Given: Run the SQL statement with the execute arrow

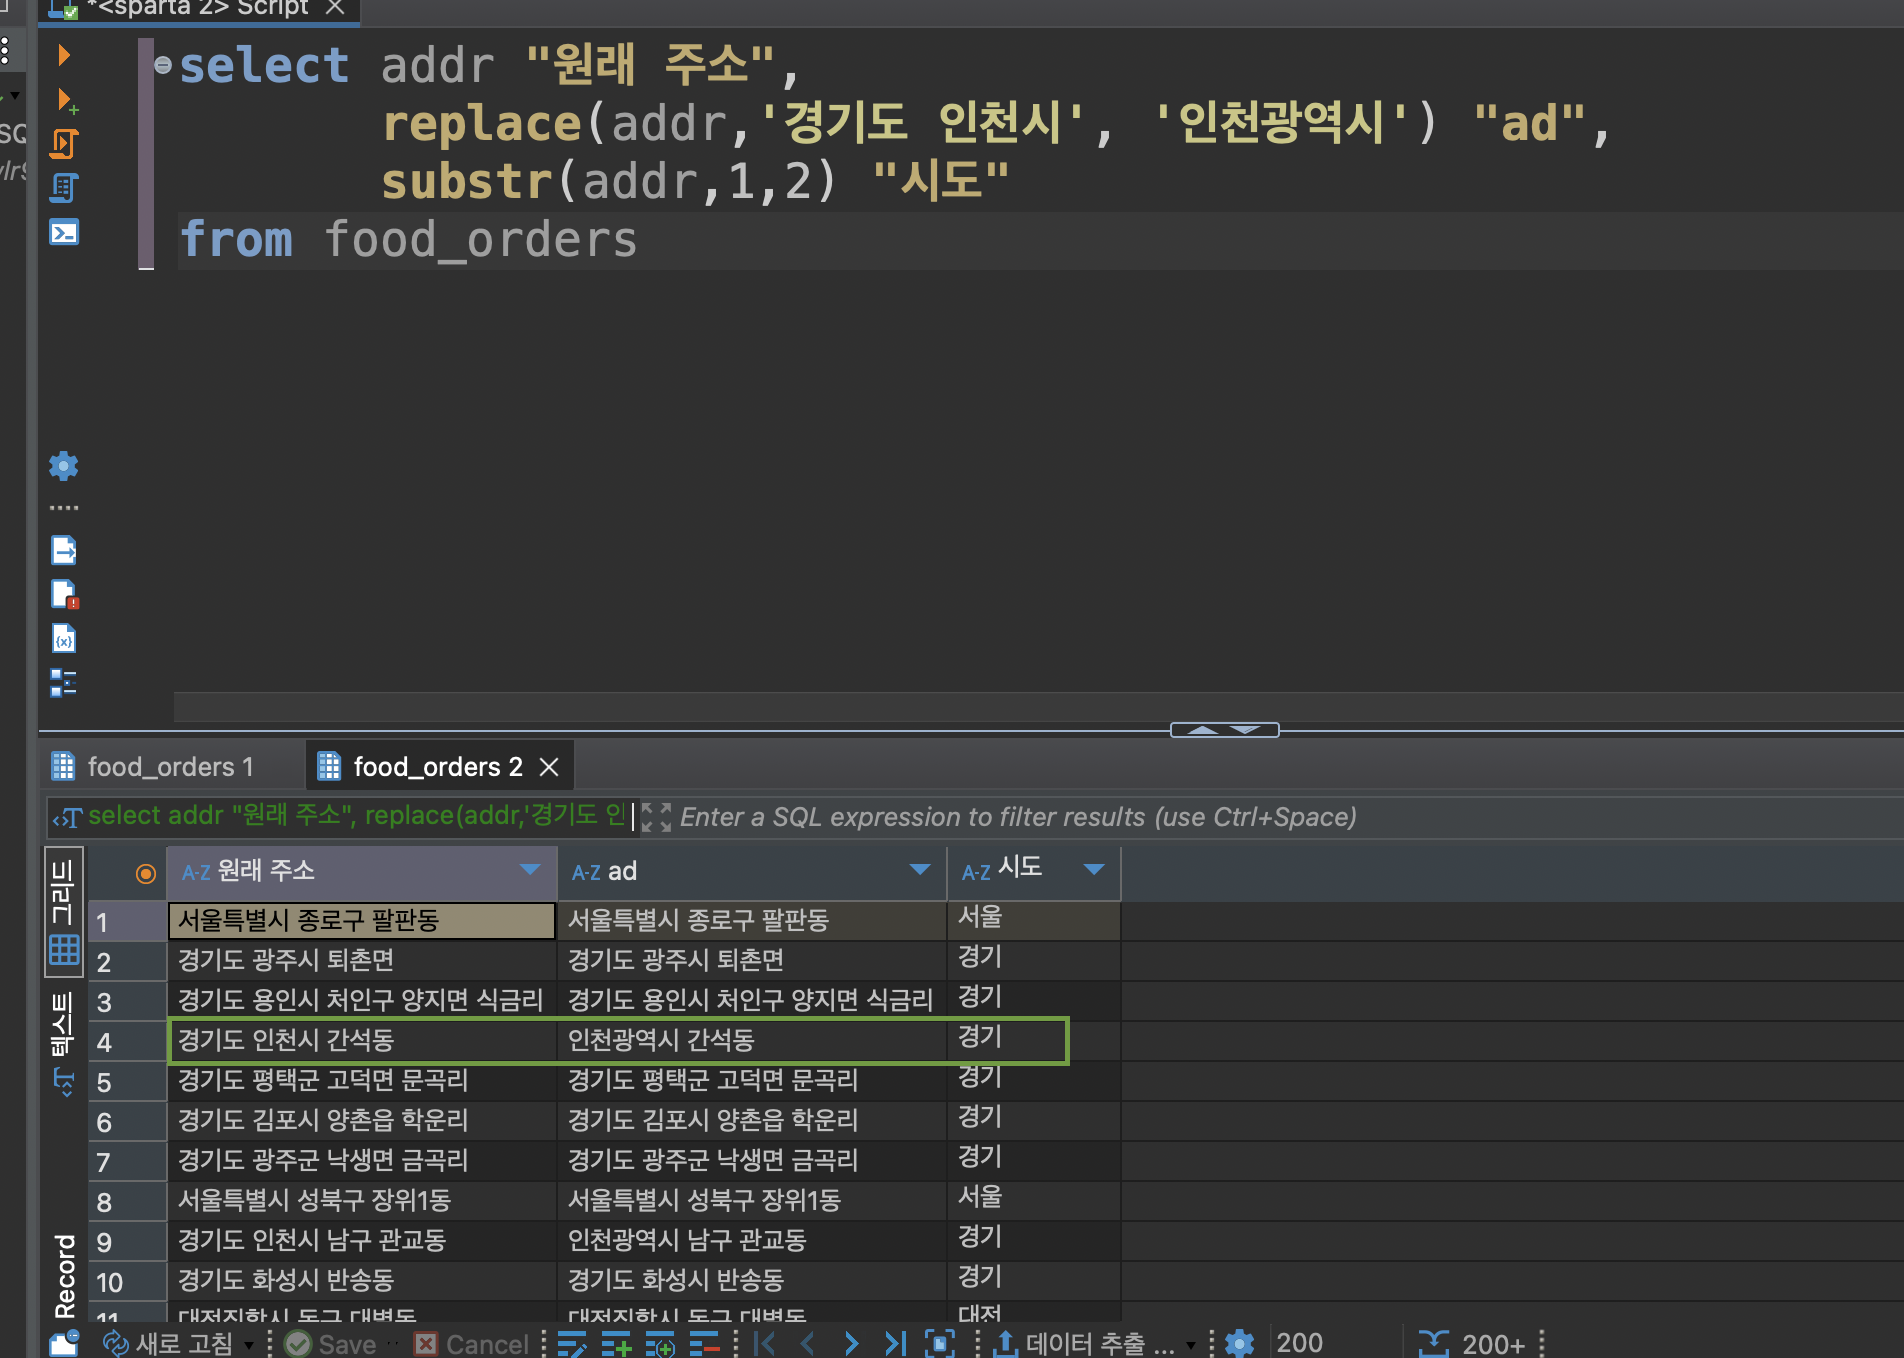Looking at the screenshot, I should (x=64, y=55).
